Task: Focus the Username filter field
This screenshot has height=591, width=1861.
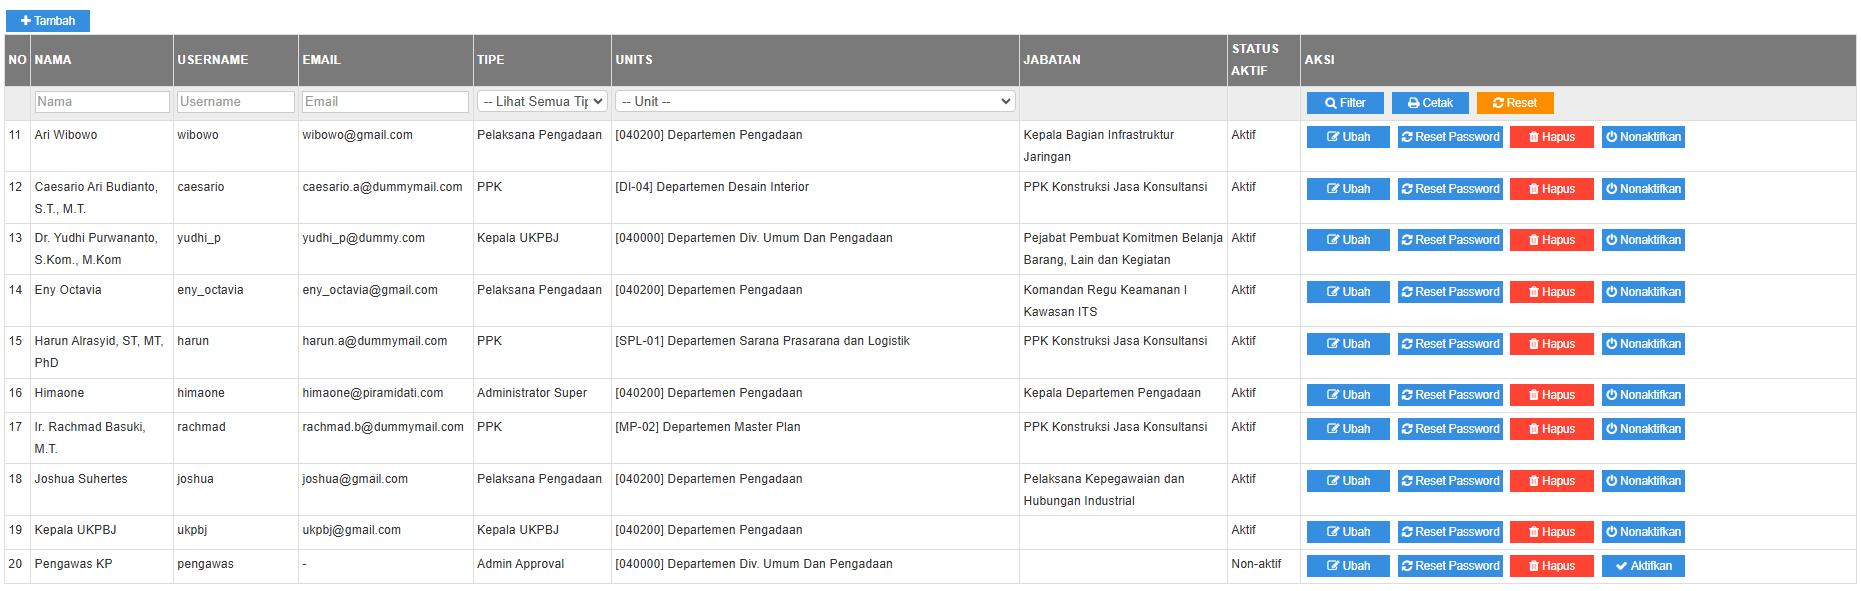Action: [235, 102]
